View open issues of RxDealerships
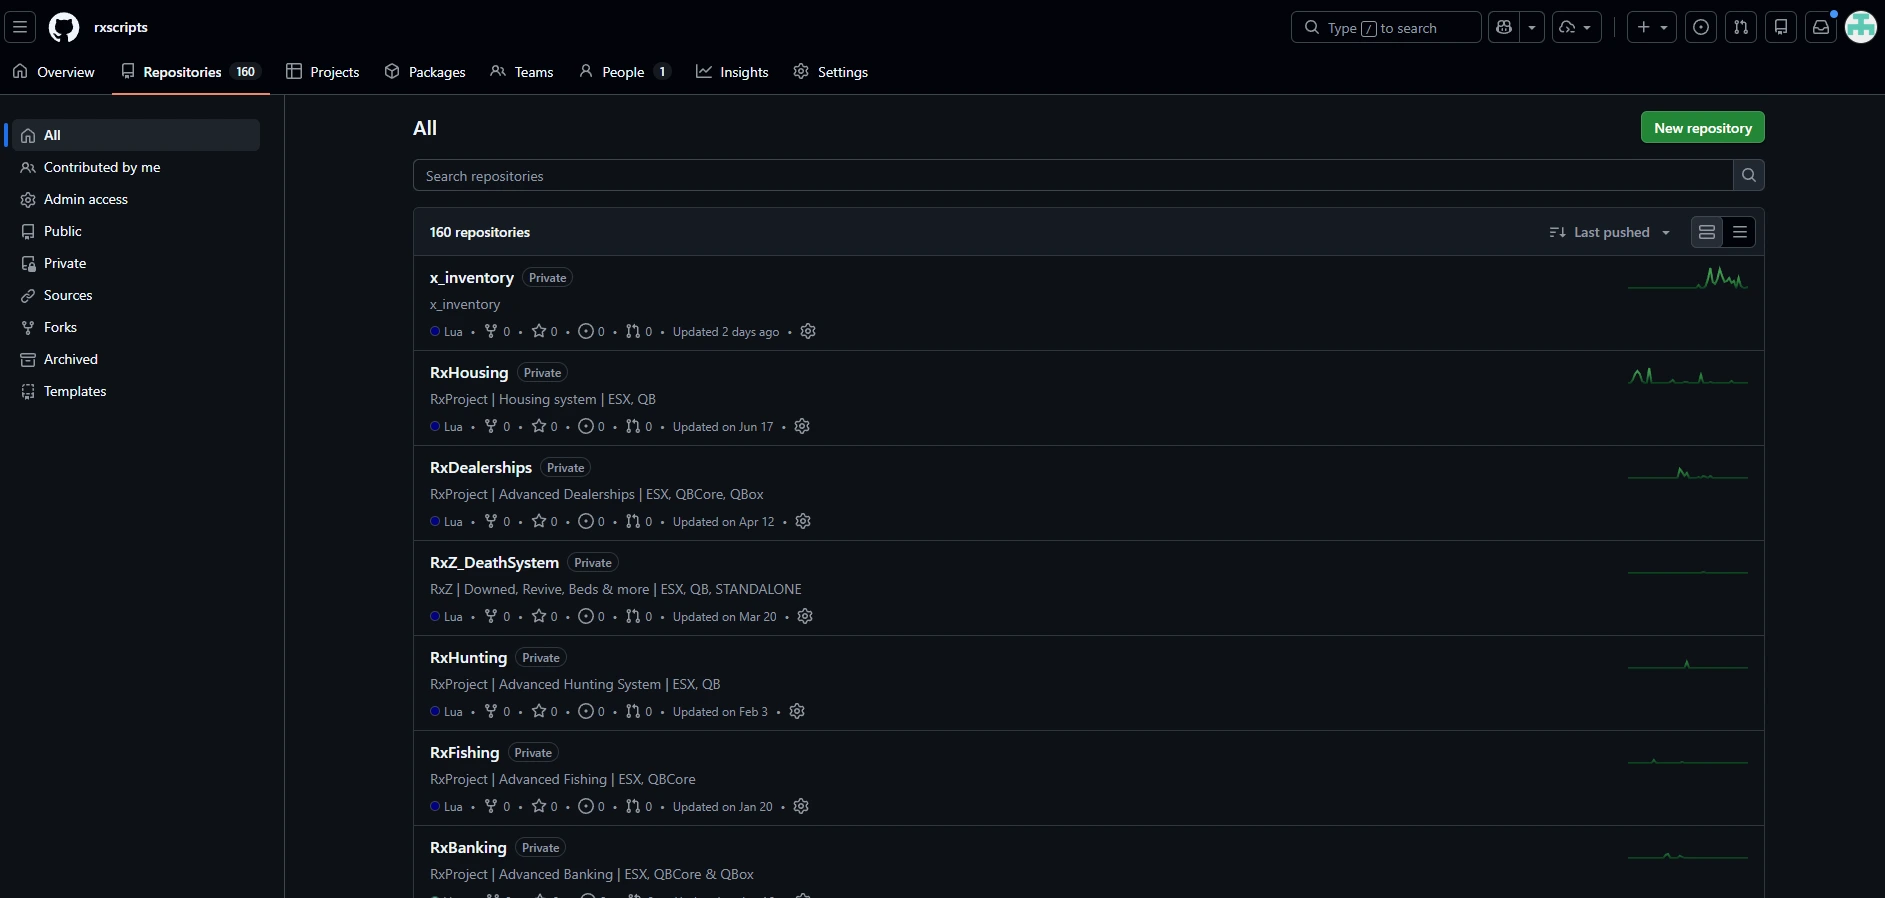Image resolution: width=1885 pixels, height=898 pixels. 592,521
